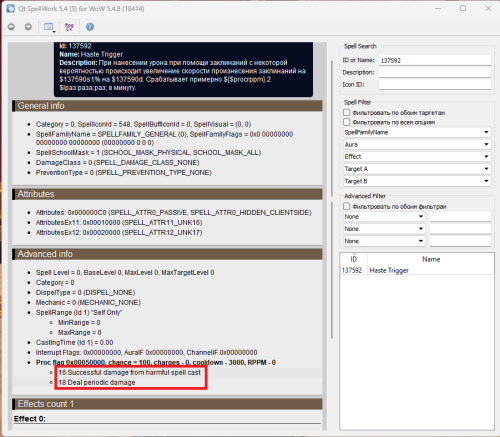
Task: Click the 'DispelType = 0 (DISPEL_NONE)' line
Action: [x=85, y=292]
